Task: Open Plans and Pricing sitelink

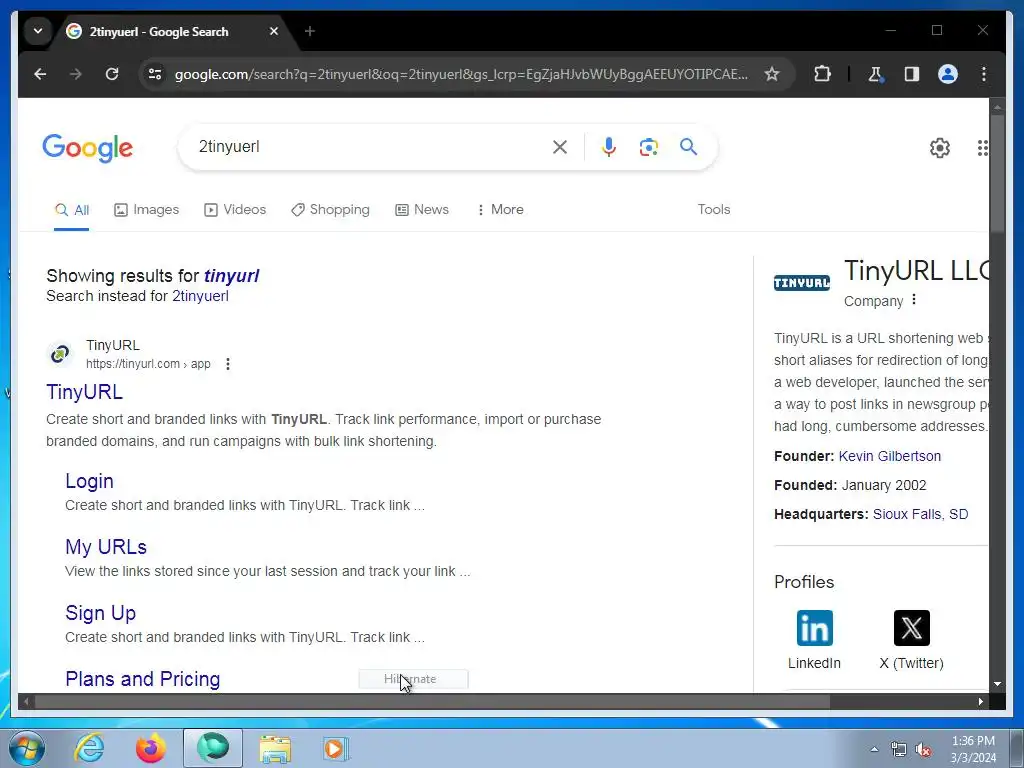Action: point(142,679)
